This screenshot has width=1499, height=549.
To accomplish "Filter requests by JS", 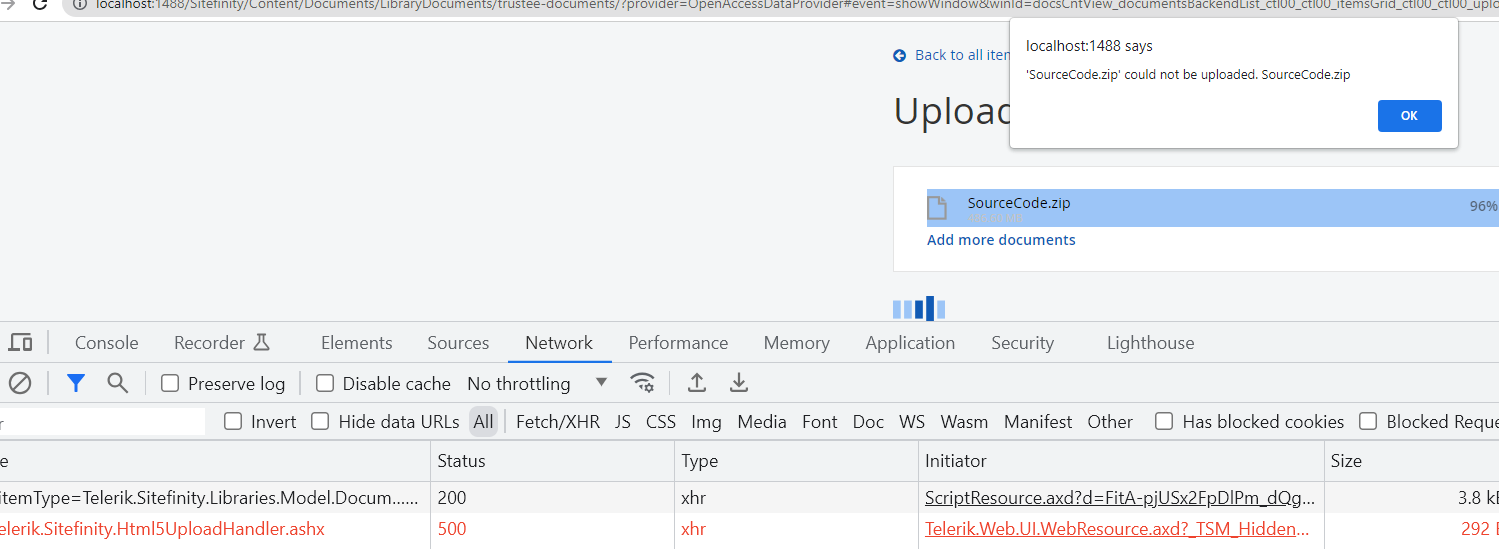I will [x=623, y=421].
